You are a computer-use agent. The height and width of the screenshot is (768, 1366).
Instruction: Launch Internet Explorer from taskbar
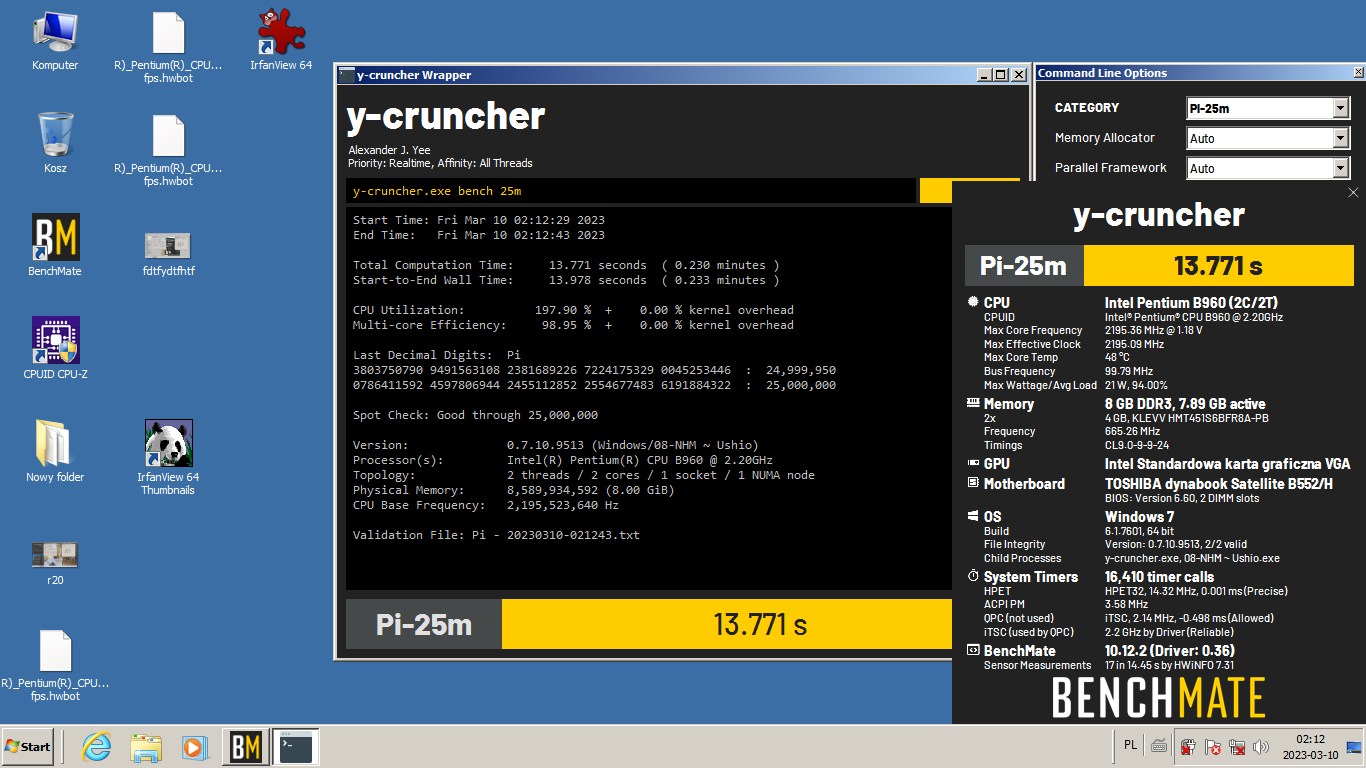(96, 746)
